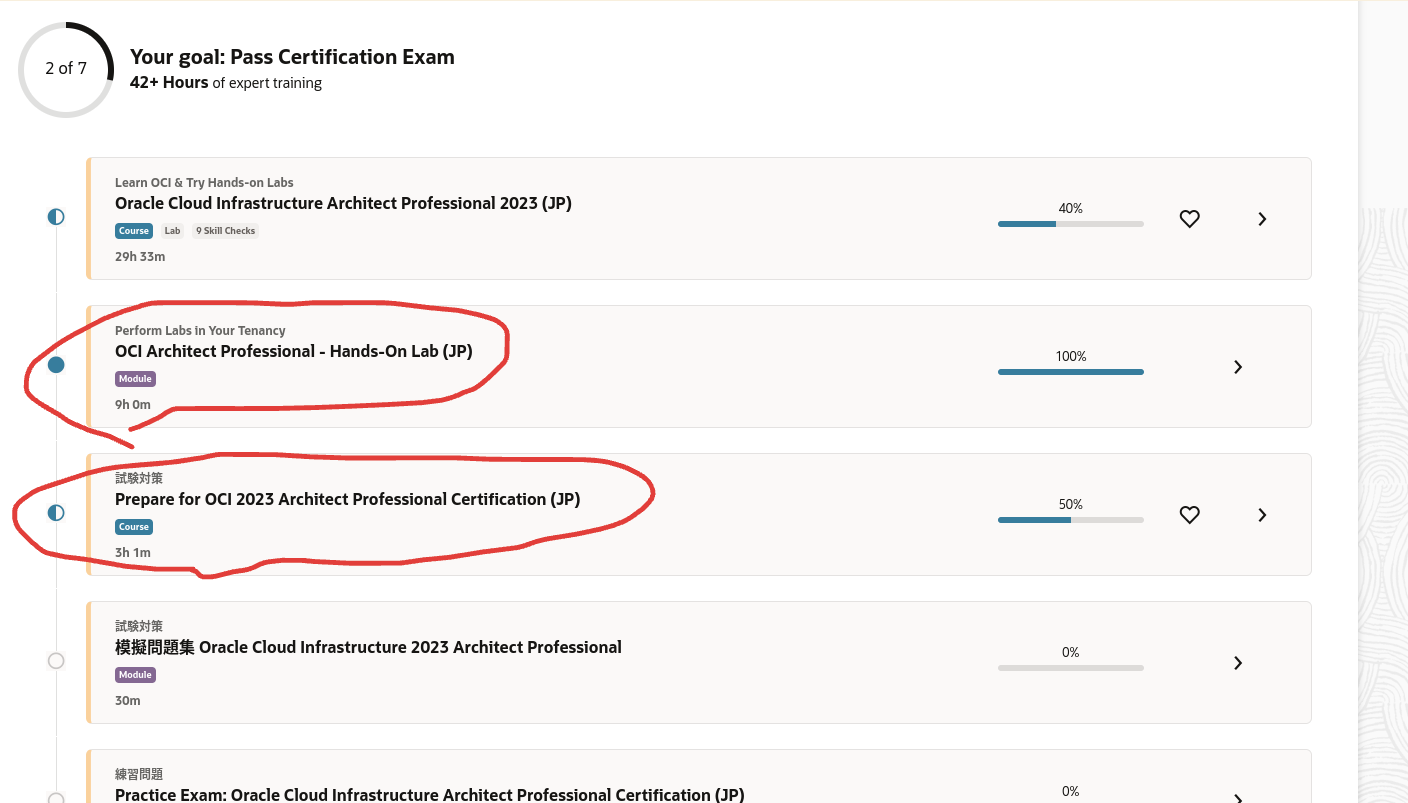Image resolution: width=1408 pixels, height=803 pixels.
Task: Favorite the Prepare for OCI 2023 Certification course
Action: [1189, 515]
